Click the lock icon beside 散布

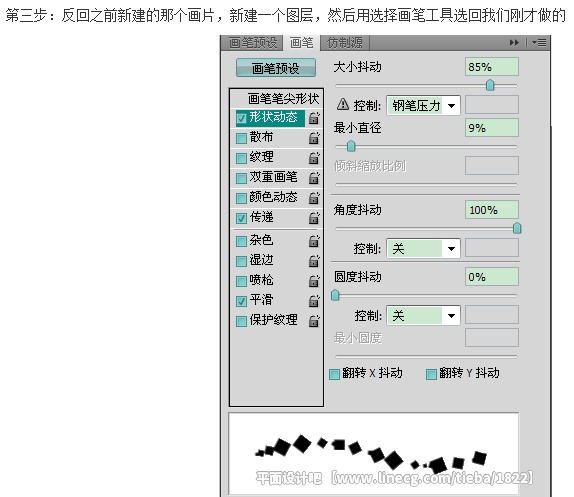314,138
